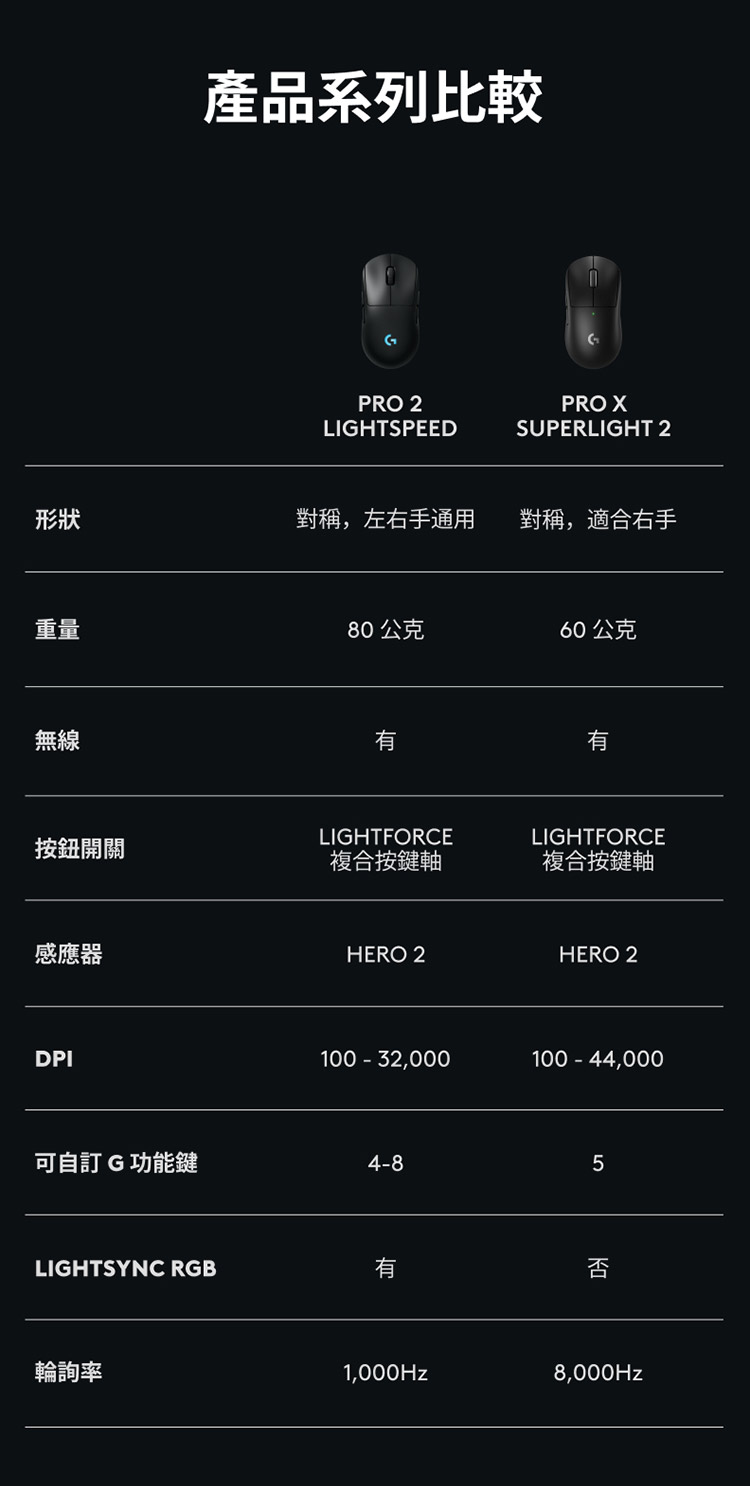Click the 1,000Hz polling rate value

click(386, 1373)
